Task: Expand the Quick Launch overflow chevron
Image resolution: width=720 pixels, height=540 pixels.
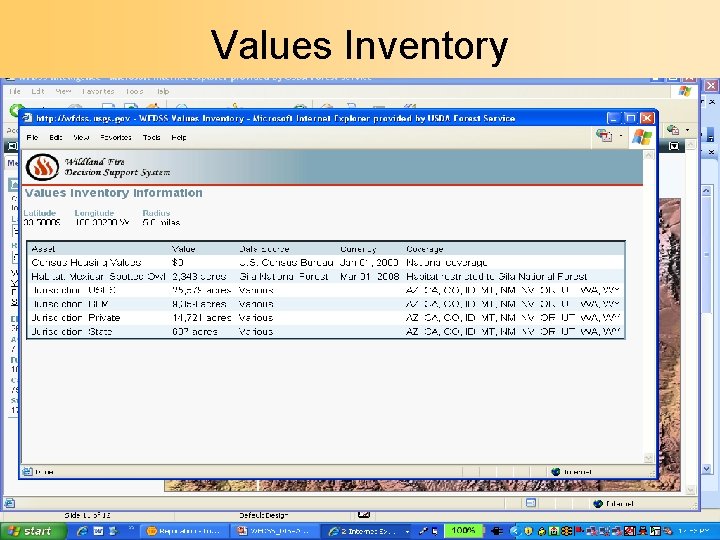Action: 131,528
